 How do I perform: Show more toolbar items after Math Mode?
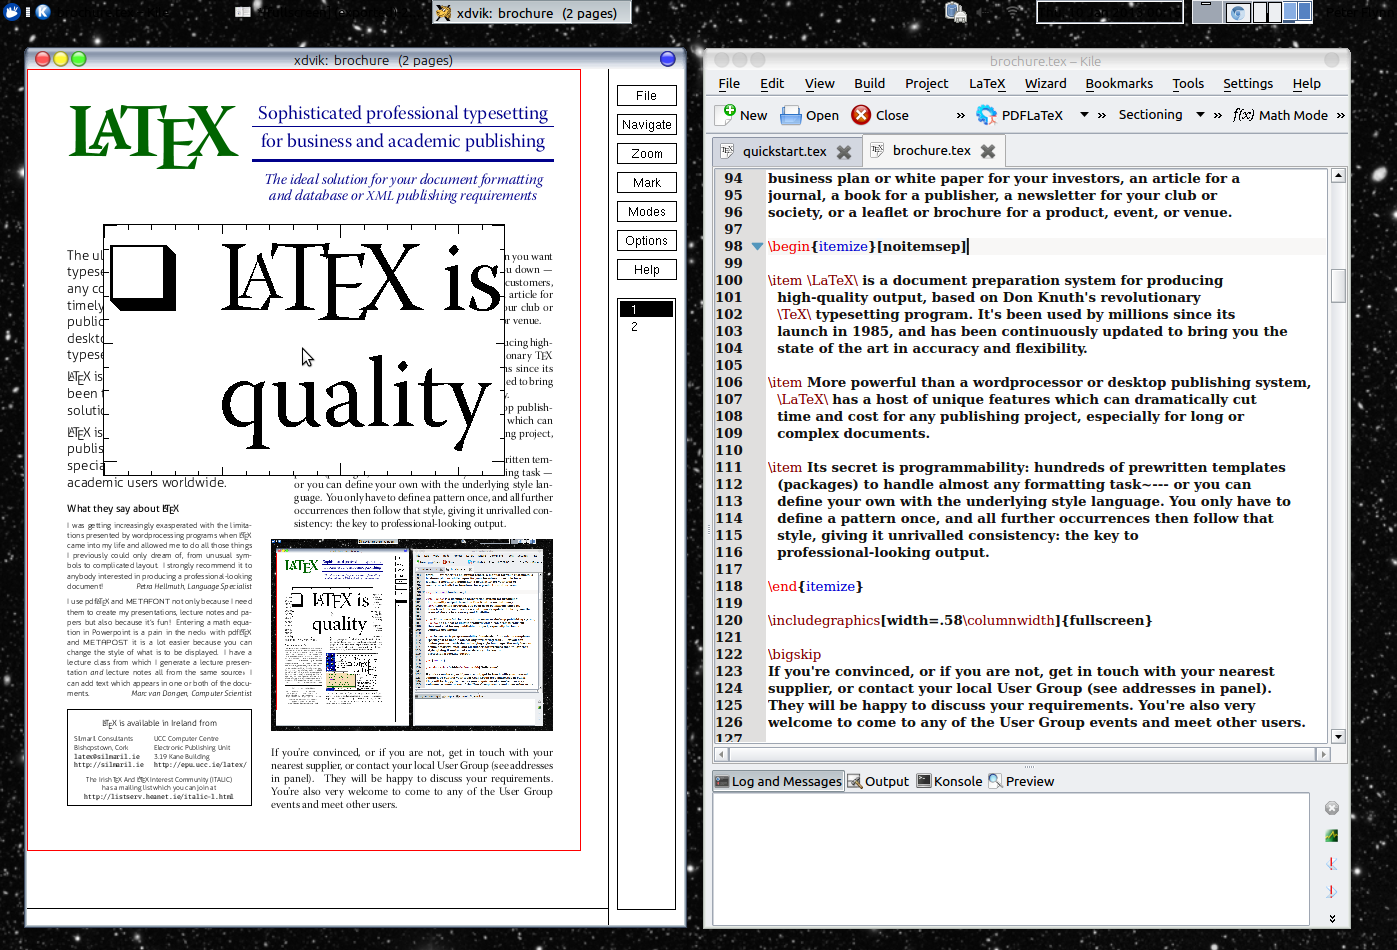point(1340,115)
